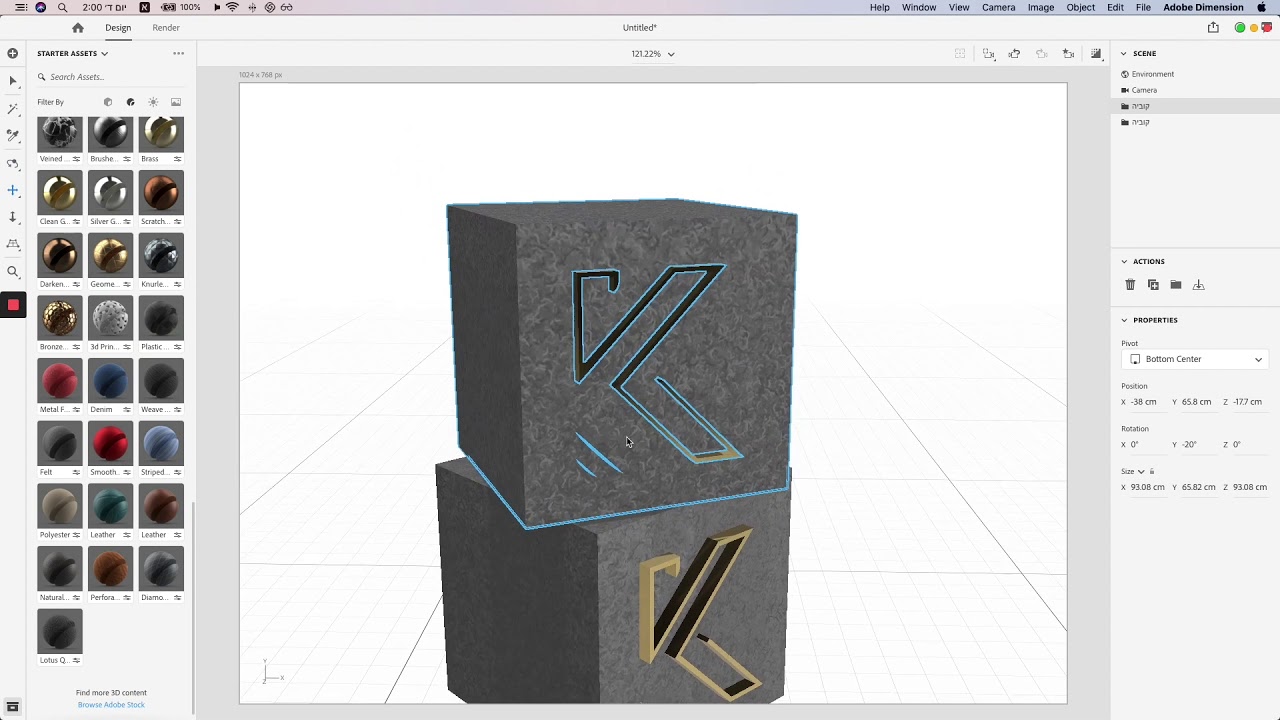Image resolution: width=1280 pixels, height=720 pixels.
Task: Pick the Brass material swatch
Action: pyautogui.click(x=161, y=133)
